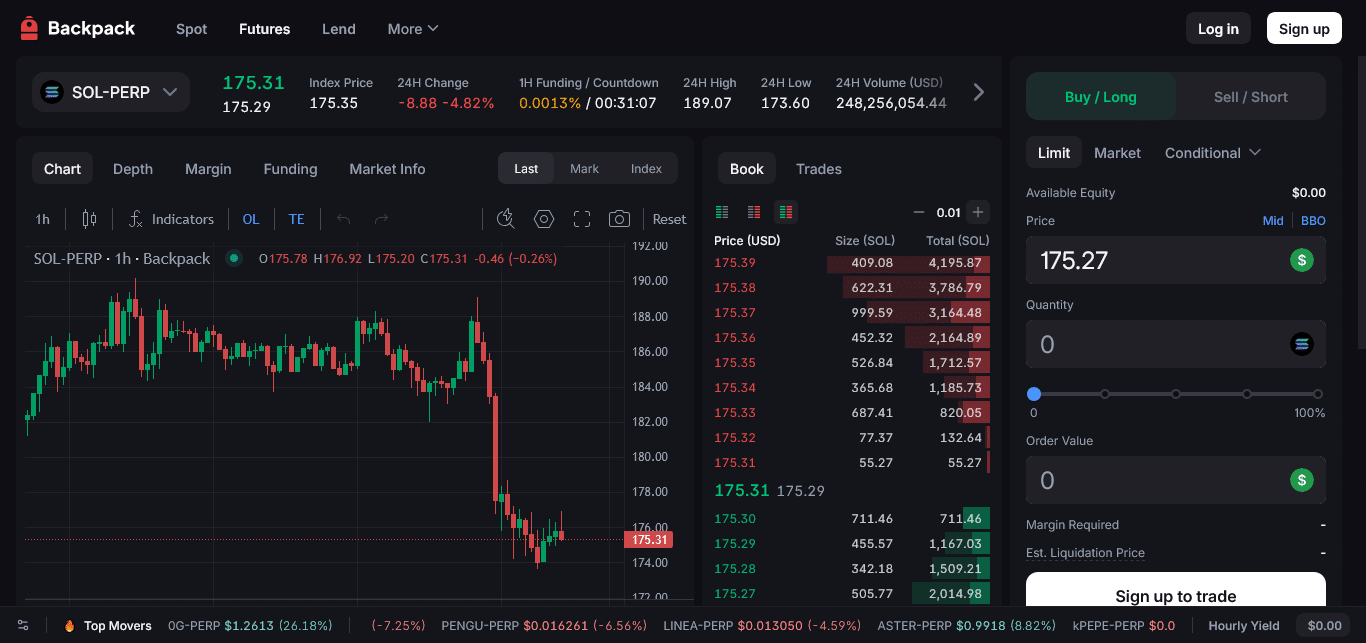Viewport: 1366px width, 643px height.
Task: Switch to the Trades tab
Action: [x=818, y=168]
